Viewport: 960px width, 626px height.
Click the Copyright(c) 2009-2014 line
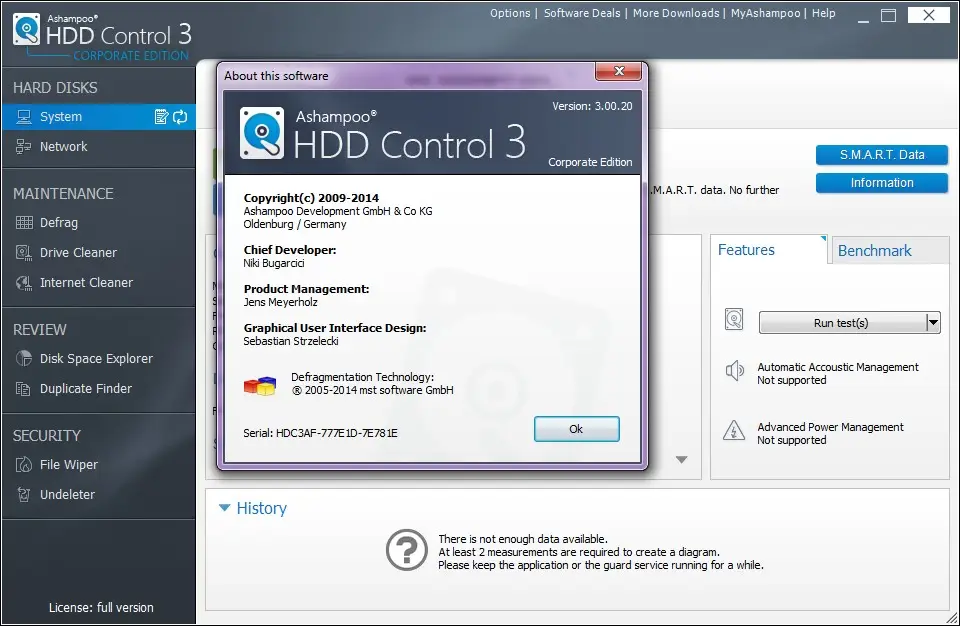tap(311, 198)
